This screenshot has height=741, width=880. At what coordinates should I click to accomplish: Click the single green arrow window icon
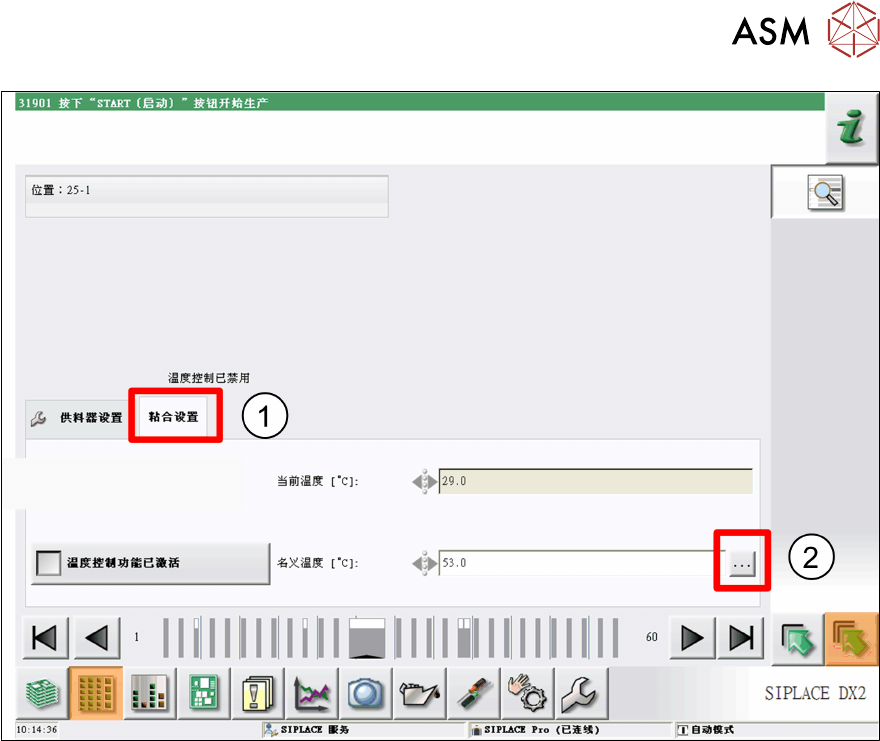tap(798, 639)
